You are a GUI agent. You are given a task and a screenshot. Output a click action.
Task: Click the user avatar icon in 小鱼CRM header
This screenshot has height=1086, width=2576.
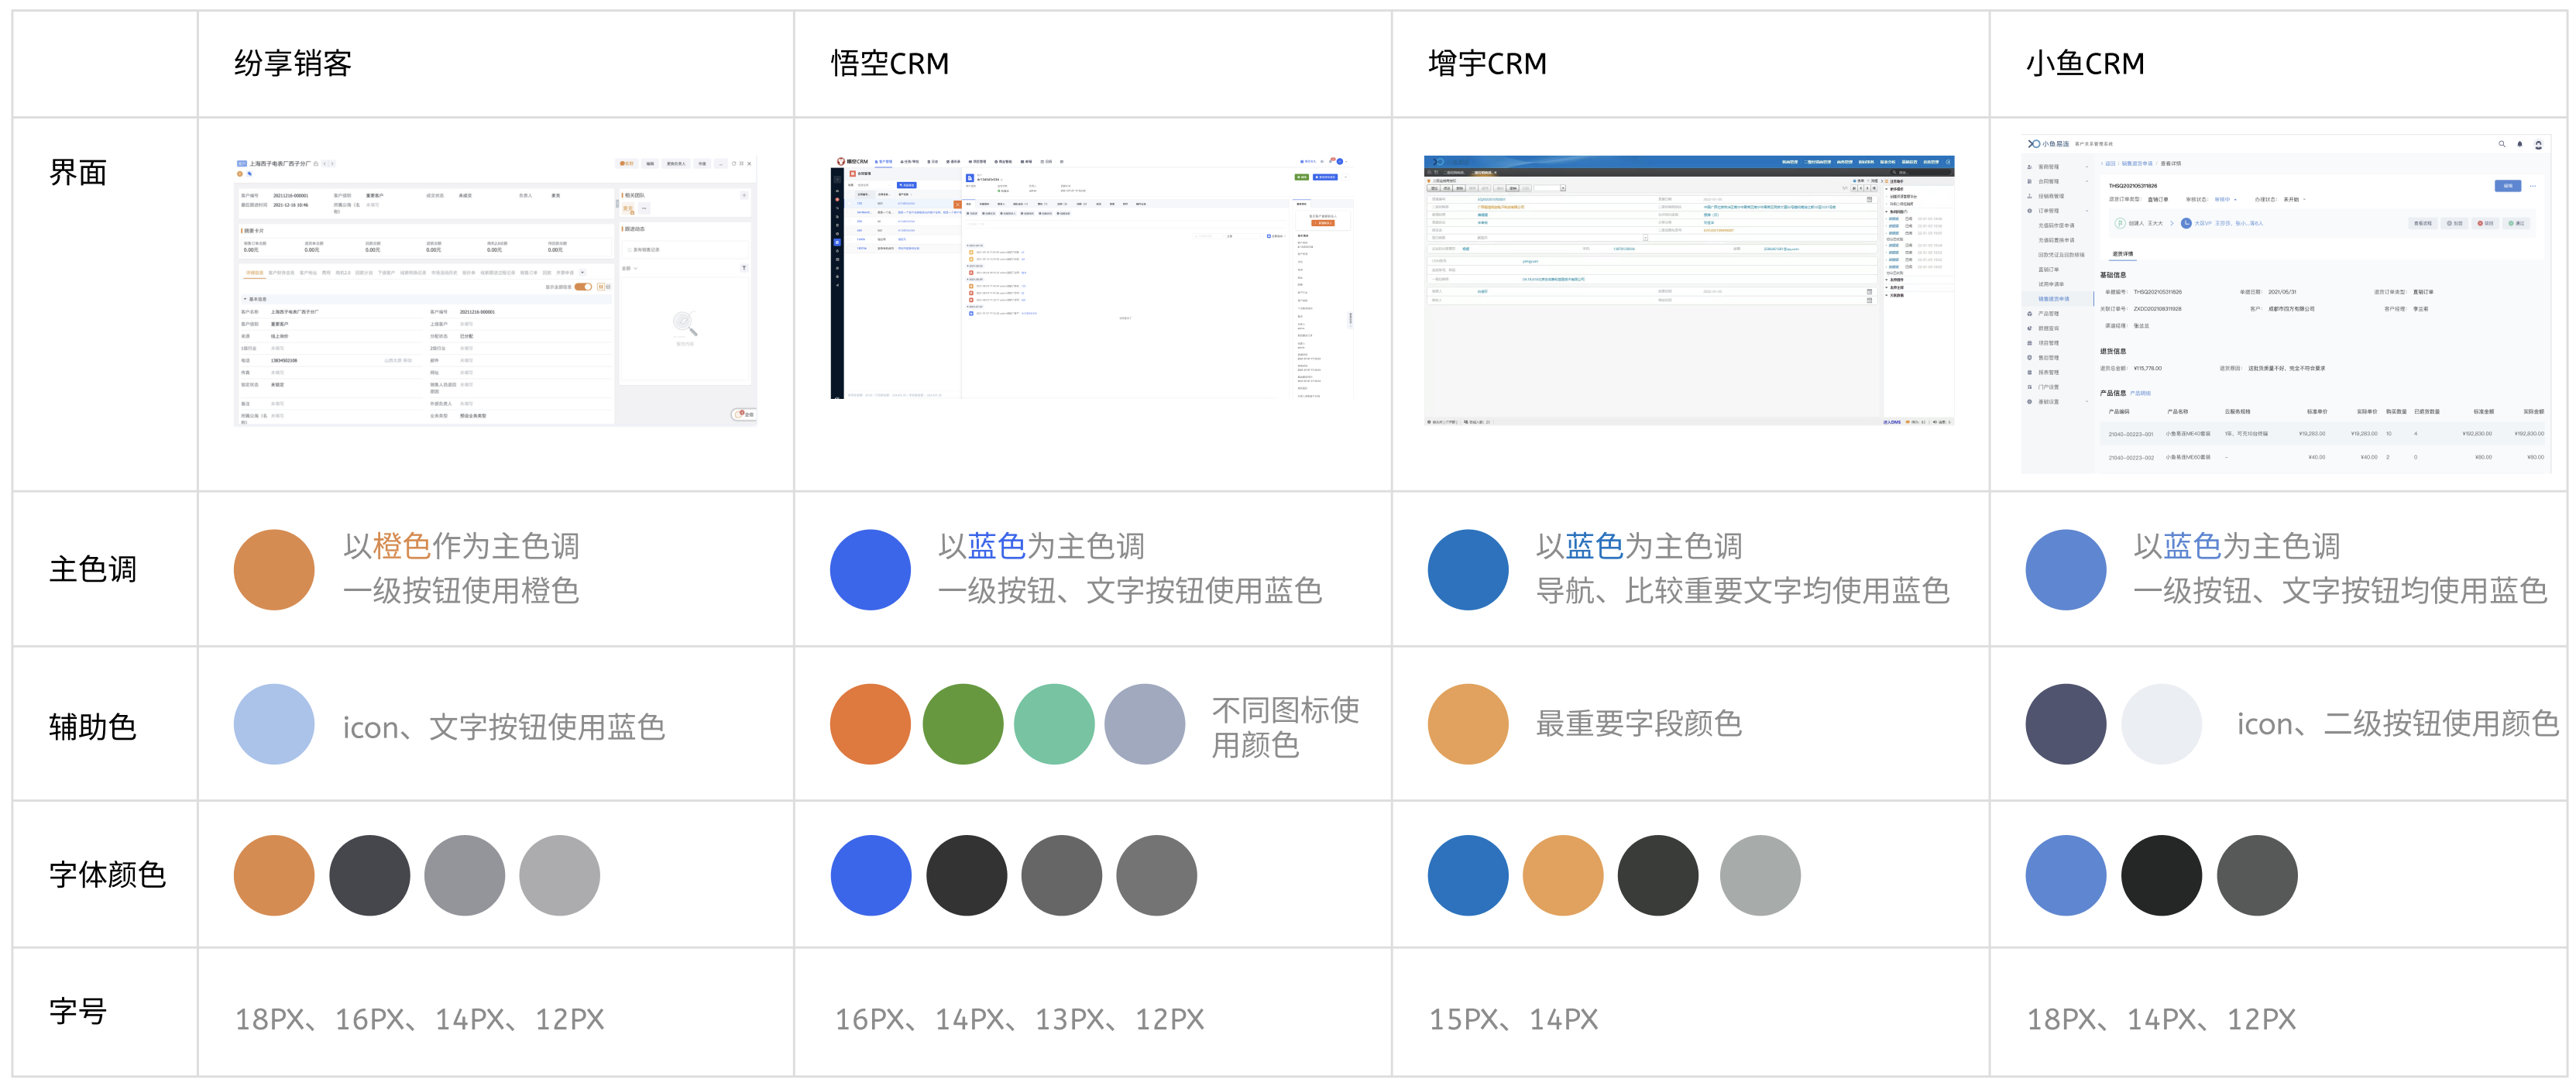pos(2538,145)
